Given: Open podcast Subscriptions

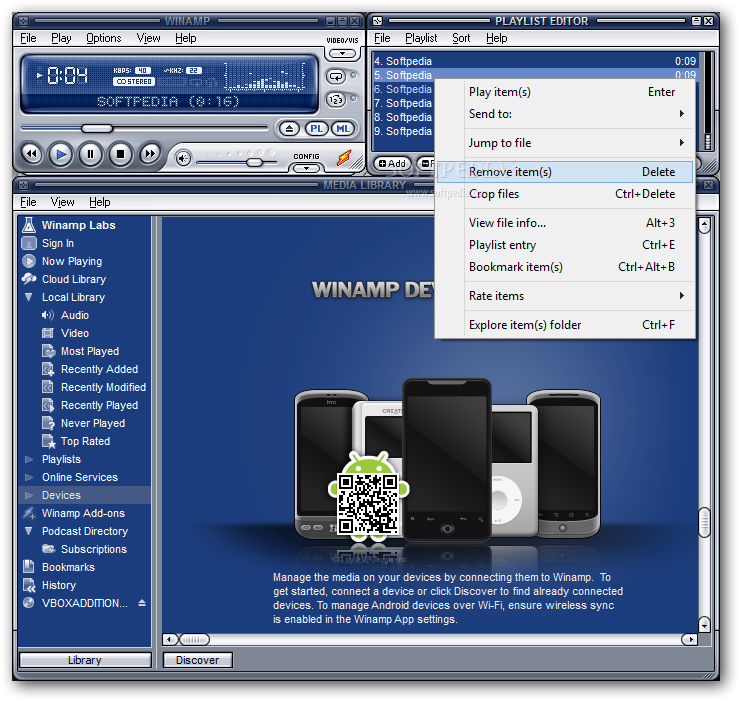Looking at the screenshot, I should tap(93, 549).
